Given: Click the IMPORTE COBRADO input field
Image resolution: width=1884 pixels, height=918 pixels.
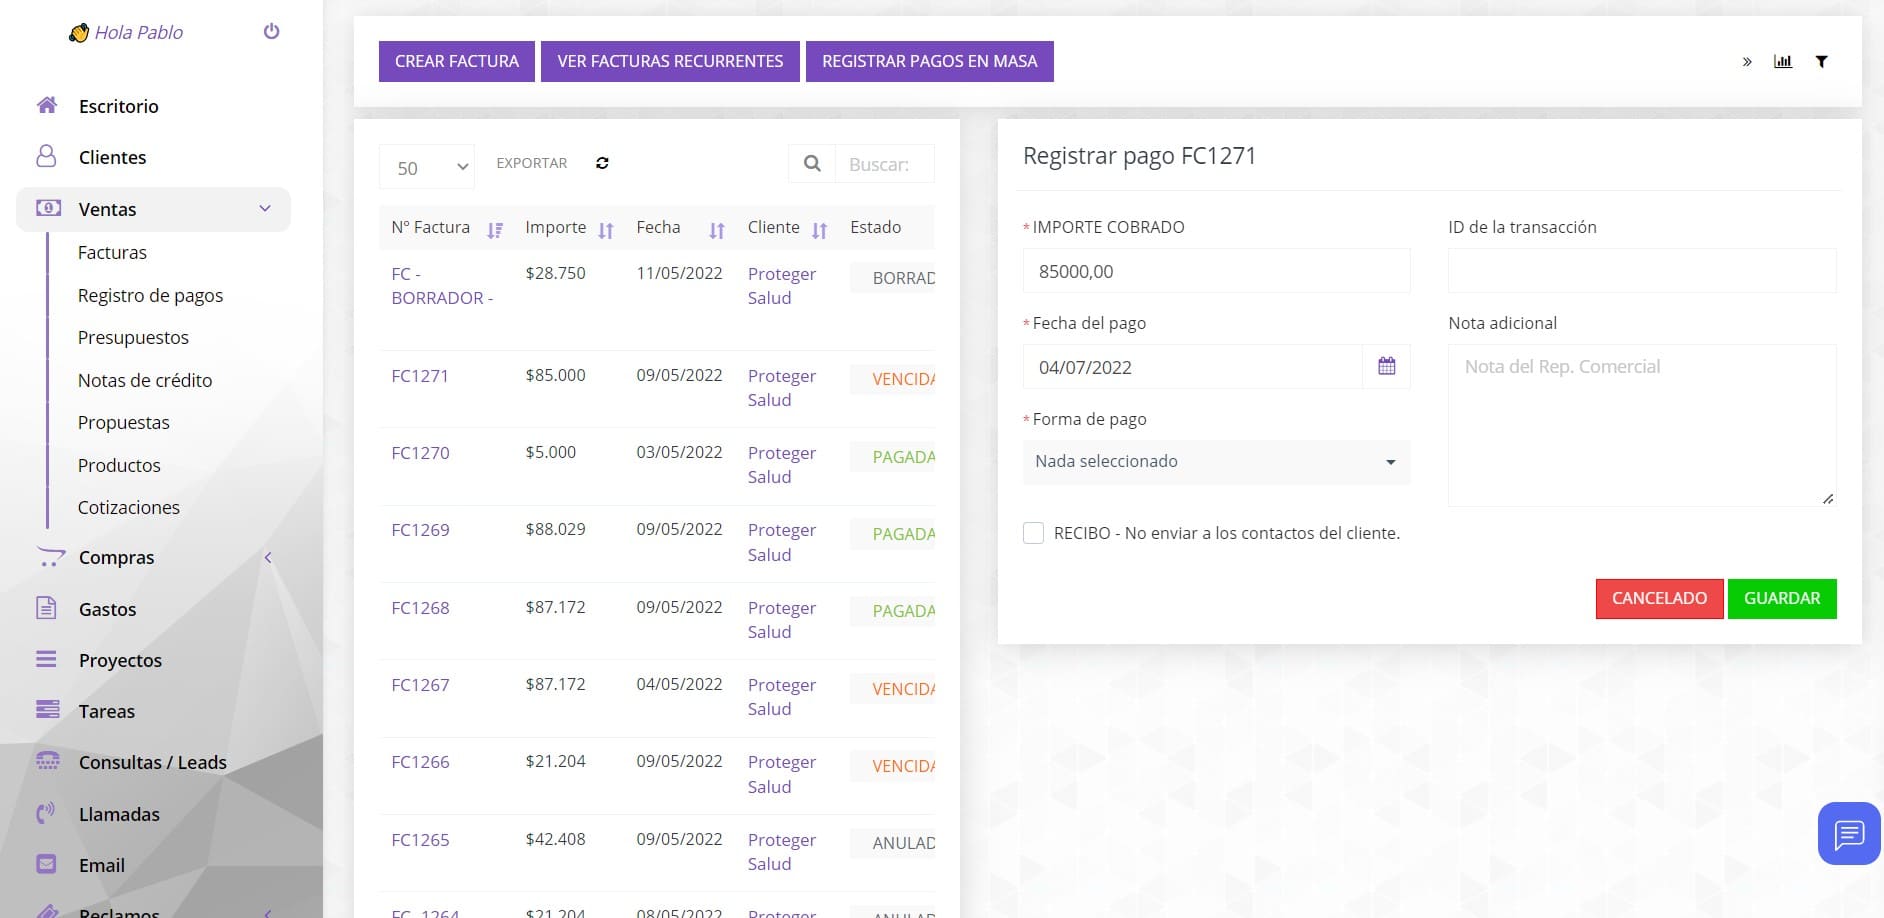Looking at the screenshot, I should point(1216,271).
